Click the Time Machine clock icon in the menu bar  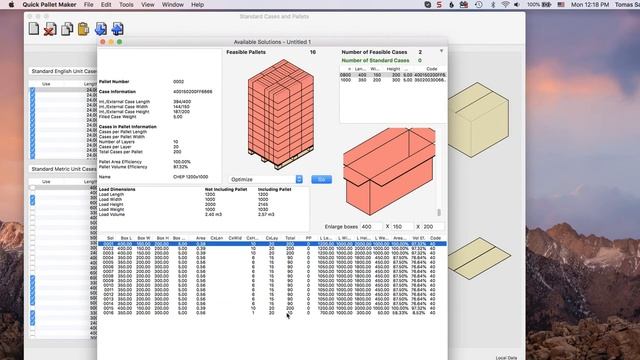pos(479,4)
